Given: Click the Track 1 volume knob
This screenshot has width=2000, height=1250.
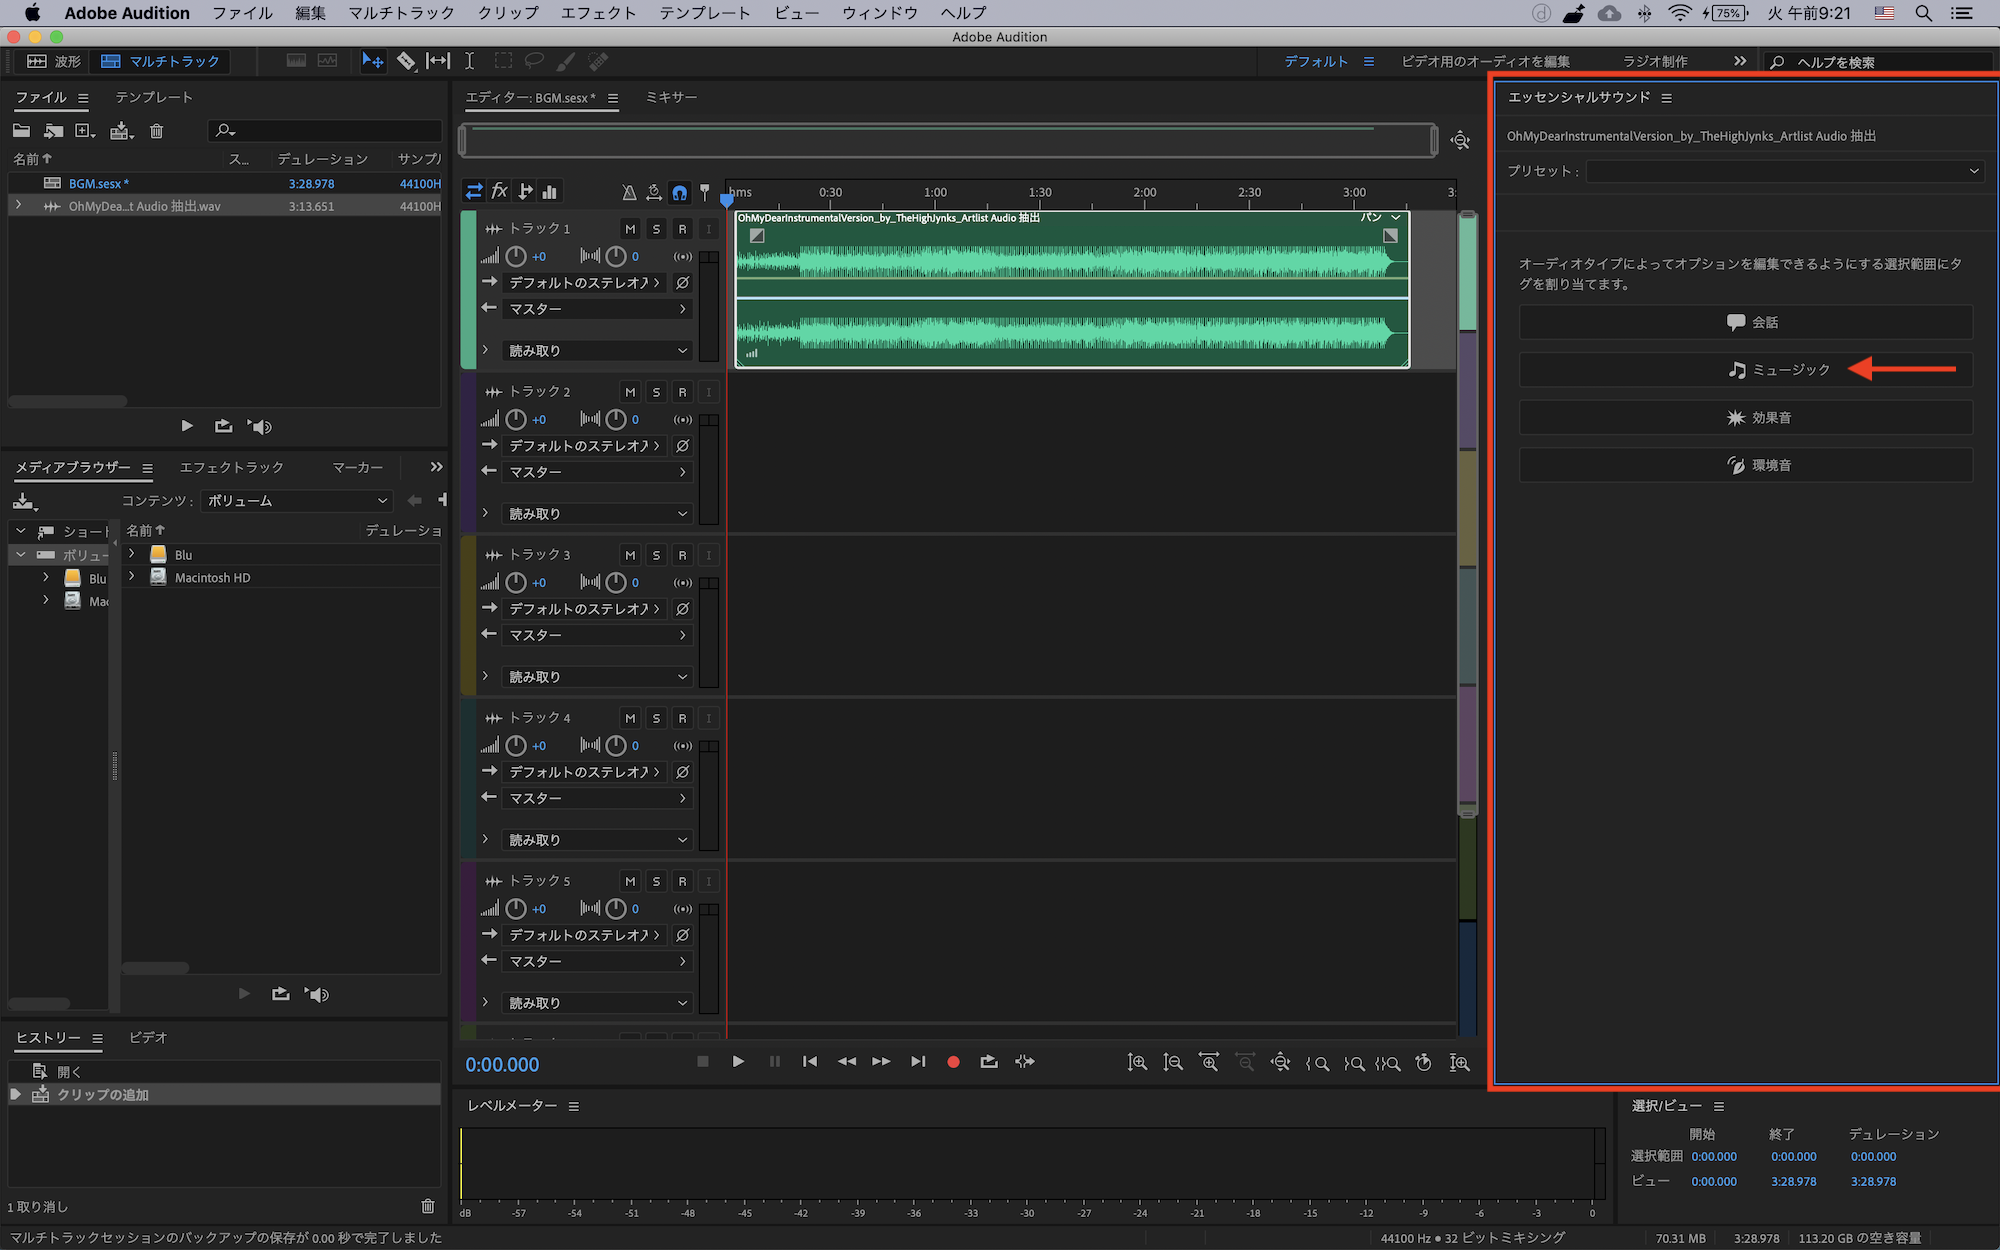Looking at the screenshot, I should pos(516,256).
